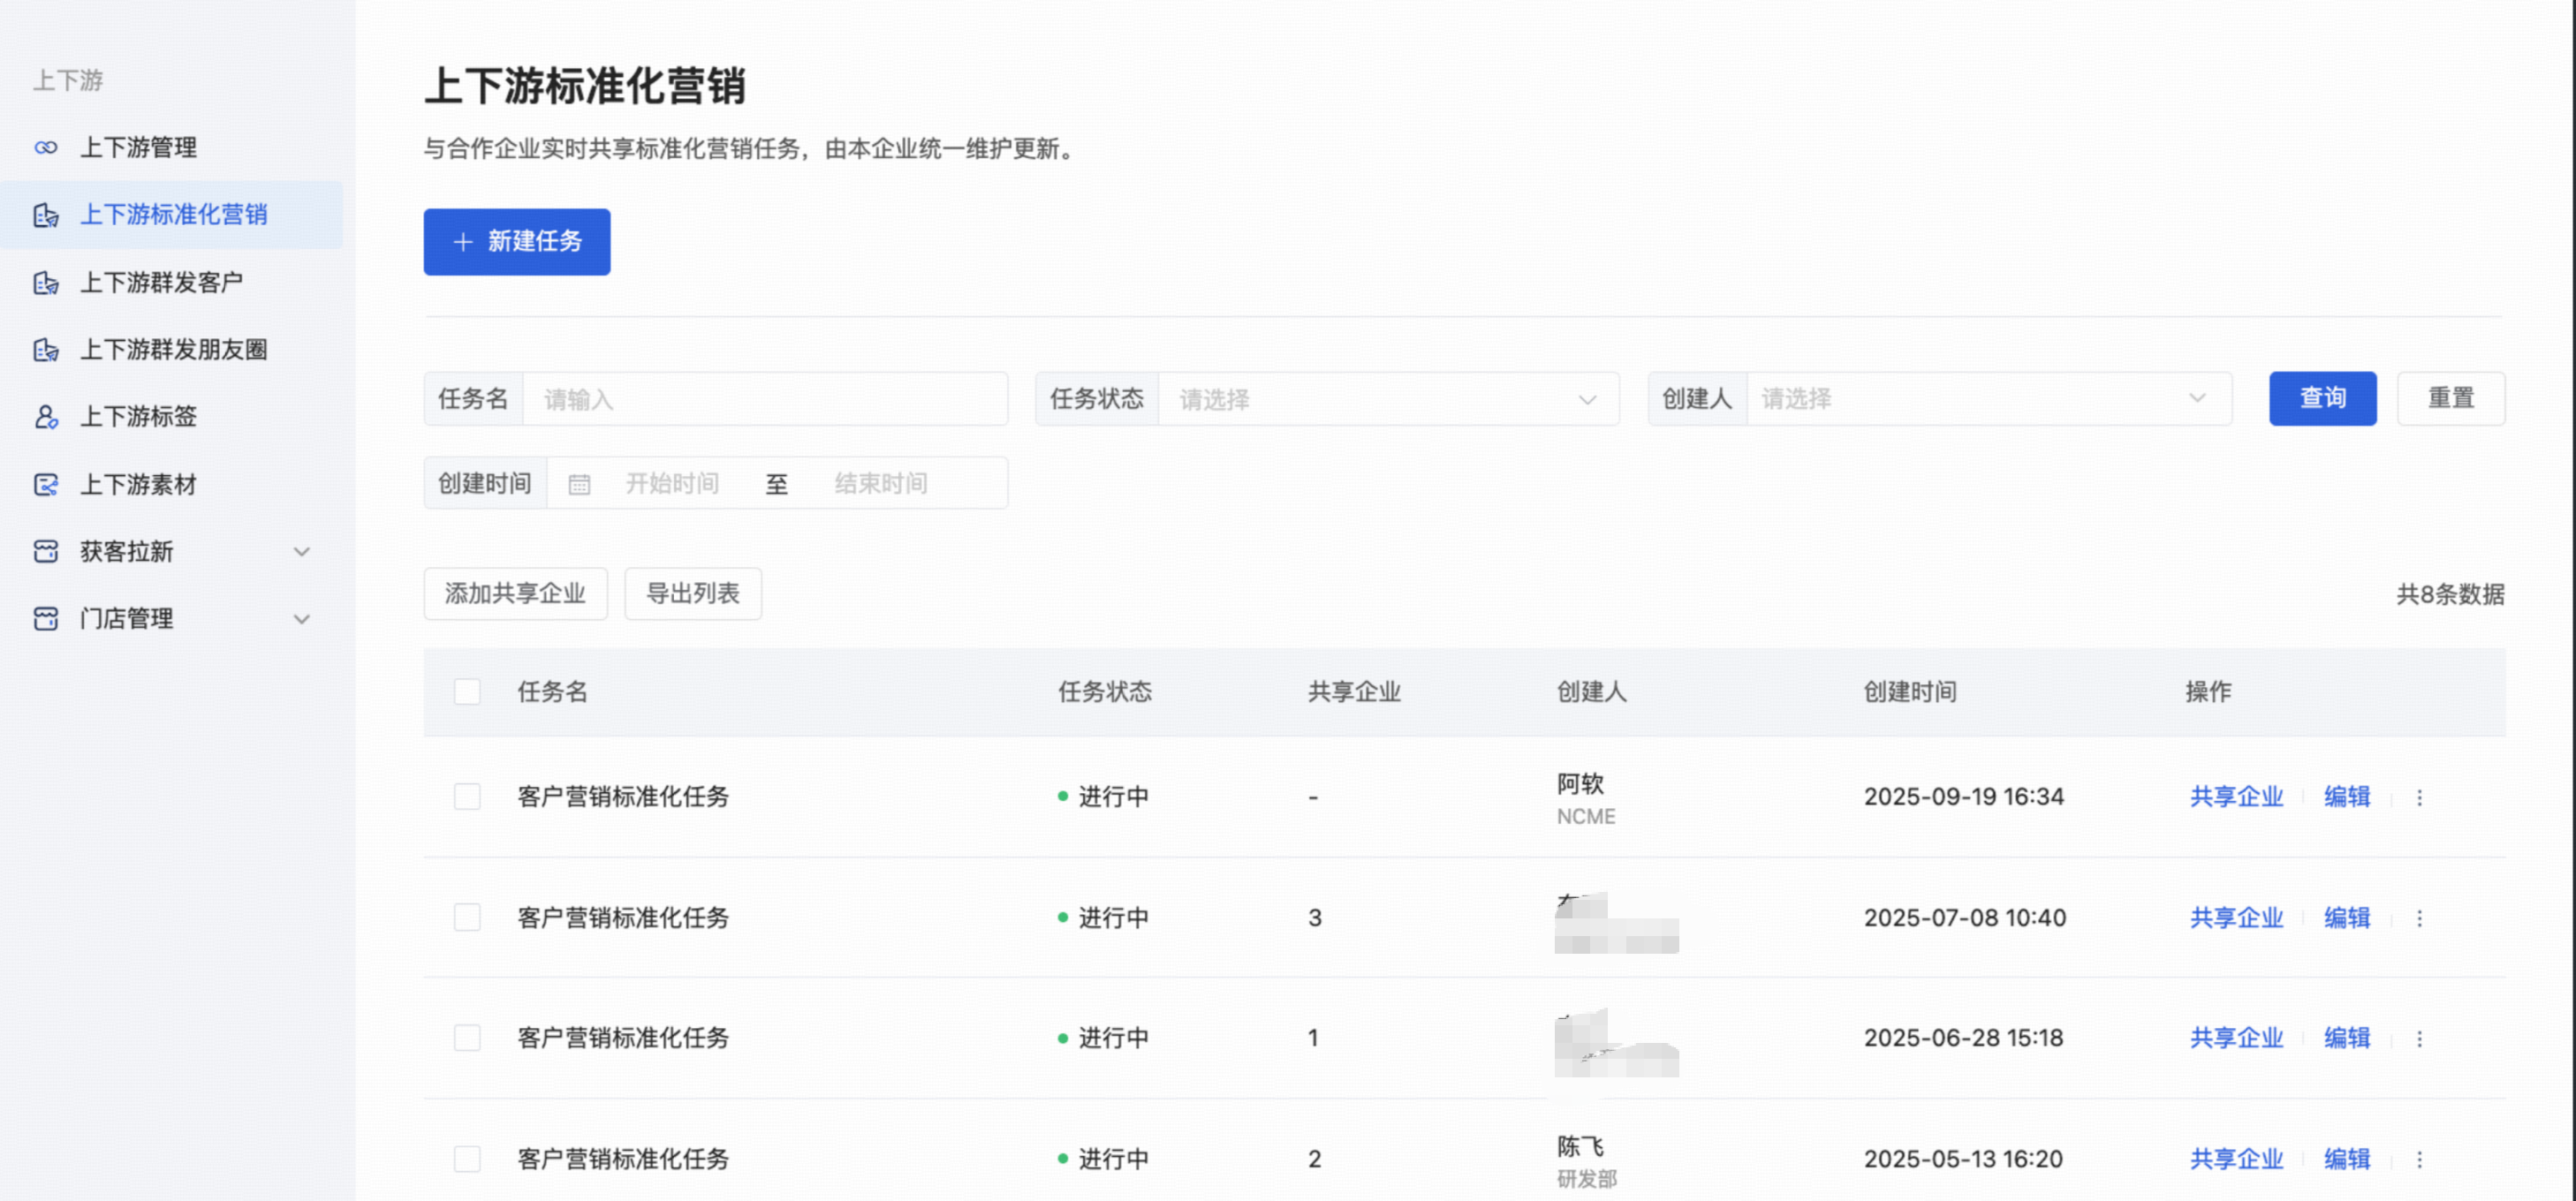Click the 上下游标签 person icon
This screenshot has width=2576, height=1201.
pyautogui.click(x=45, y=417)
